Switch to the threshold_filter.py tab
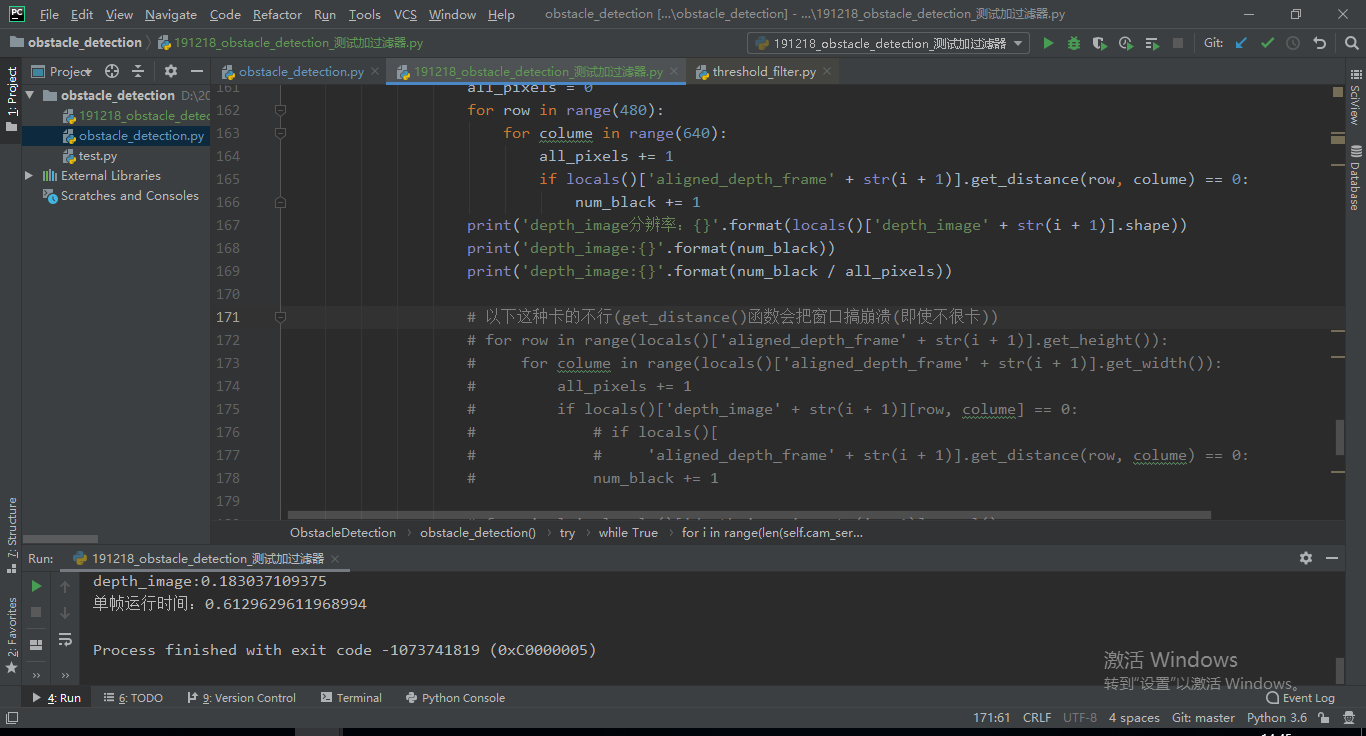Screen dimensions: 1366x736 pos(763,71)
